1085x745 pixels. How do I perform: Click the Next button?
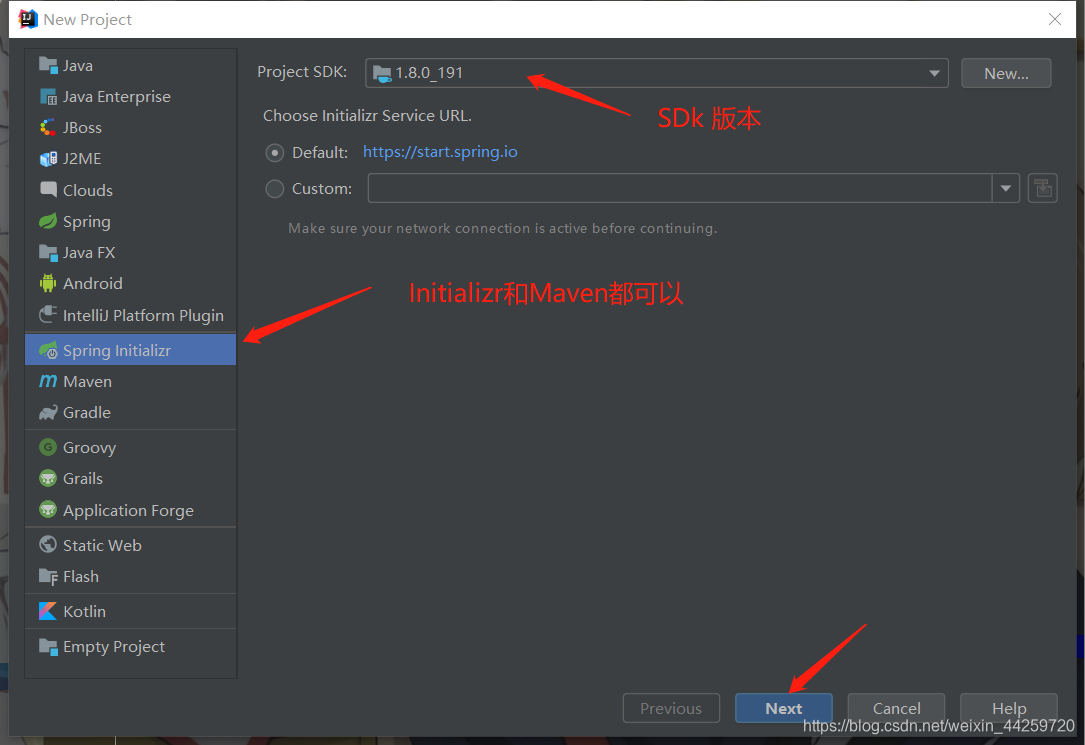click(783, 707)
